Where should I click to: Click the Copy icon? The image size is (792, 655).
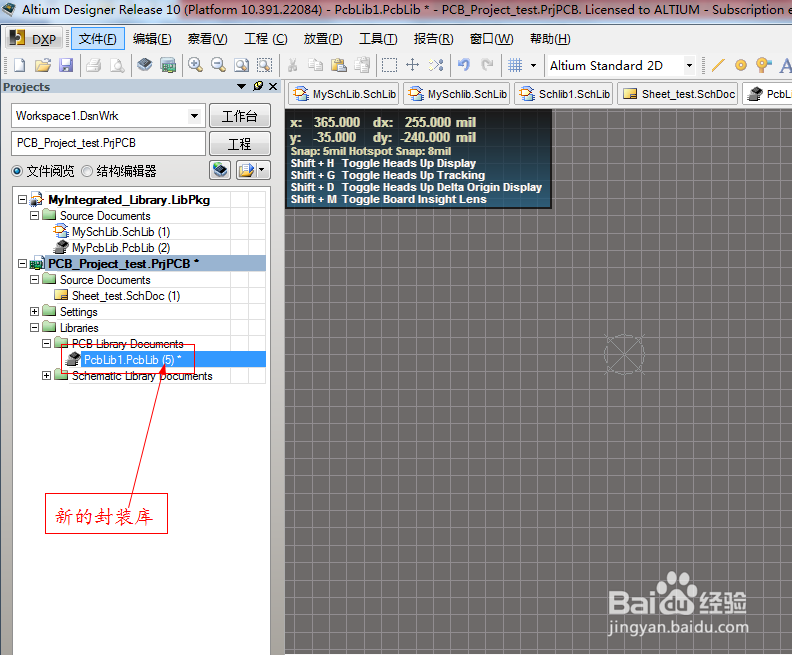point(315,65)
